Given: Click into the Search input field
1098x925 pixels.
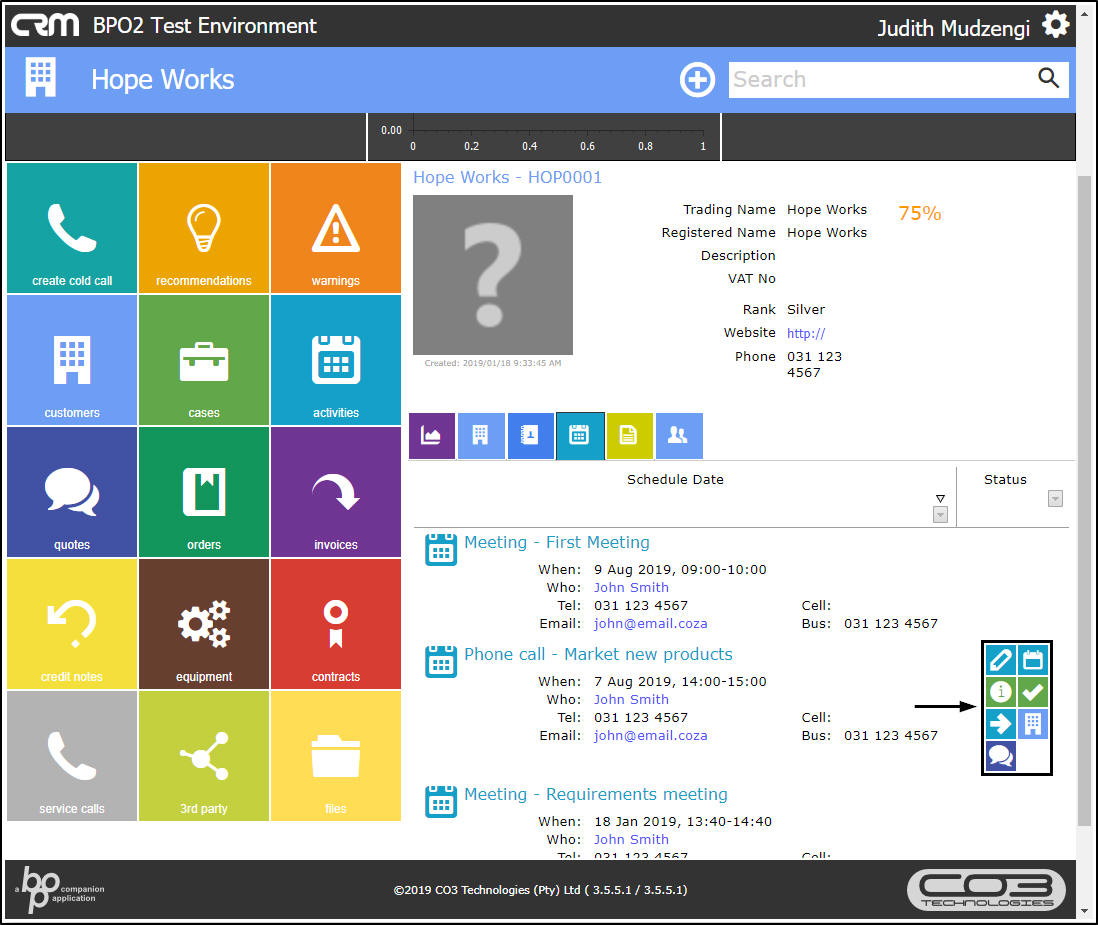Looking at the screenshot, I should click(x=882, y=80).
